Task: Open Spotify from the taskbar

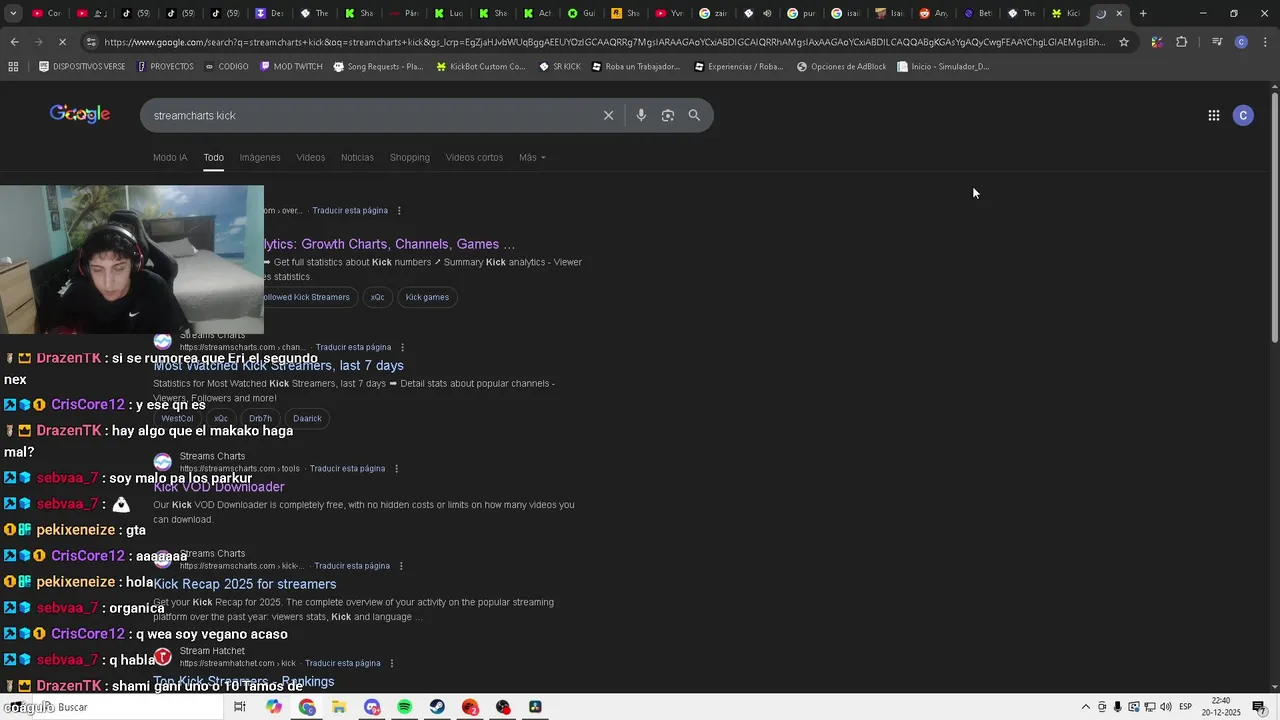Action: click(x=404, y=707)
